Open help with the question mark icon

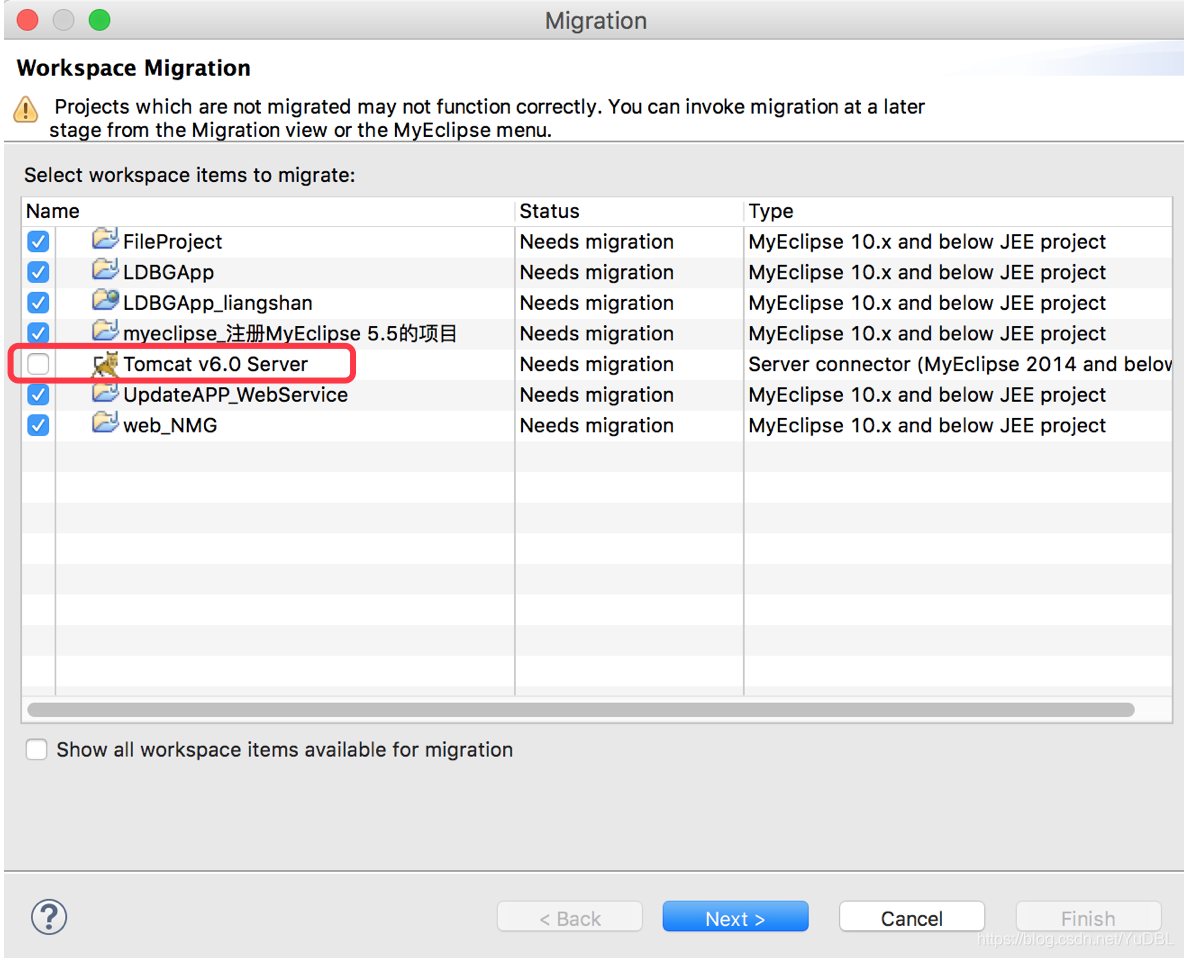(49, 917)
